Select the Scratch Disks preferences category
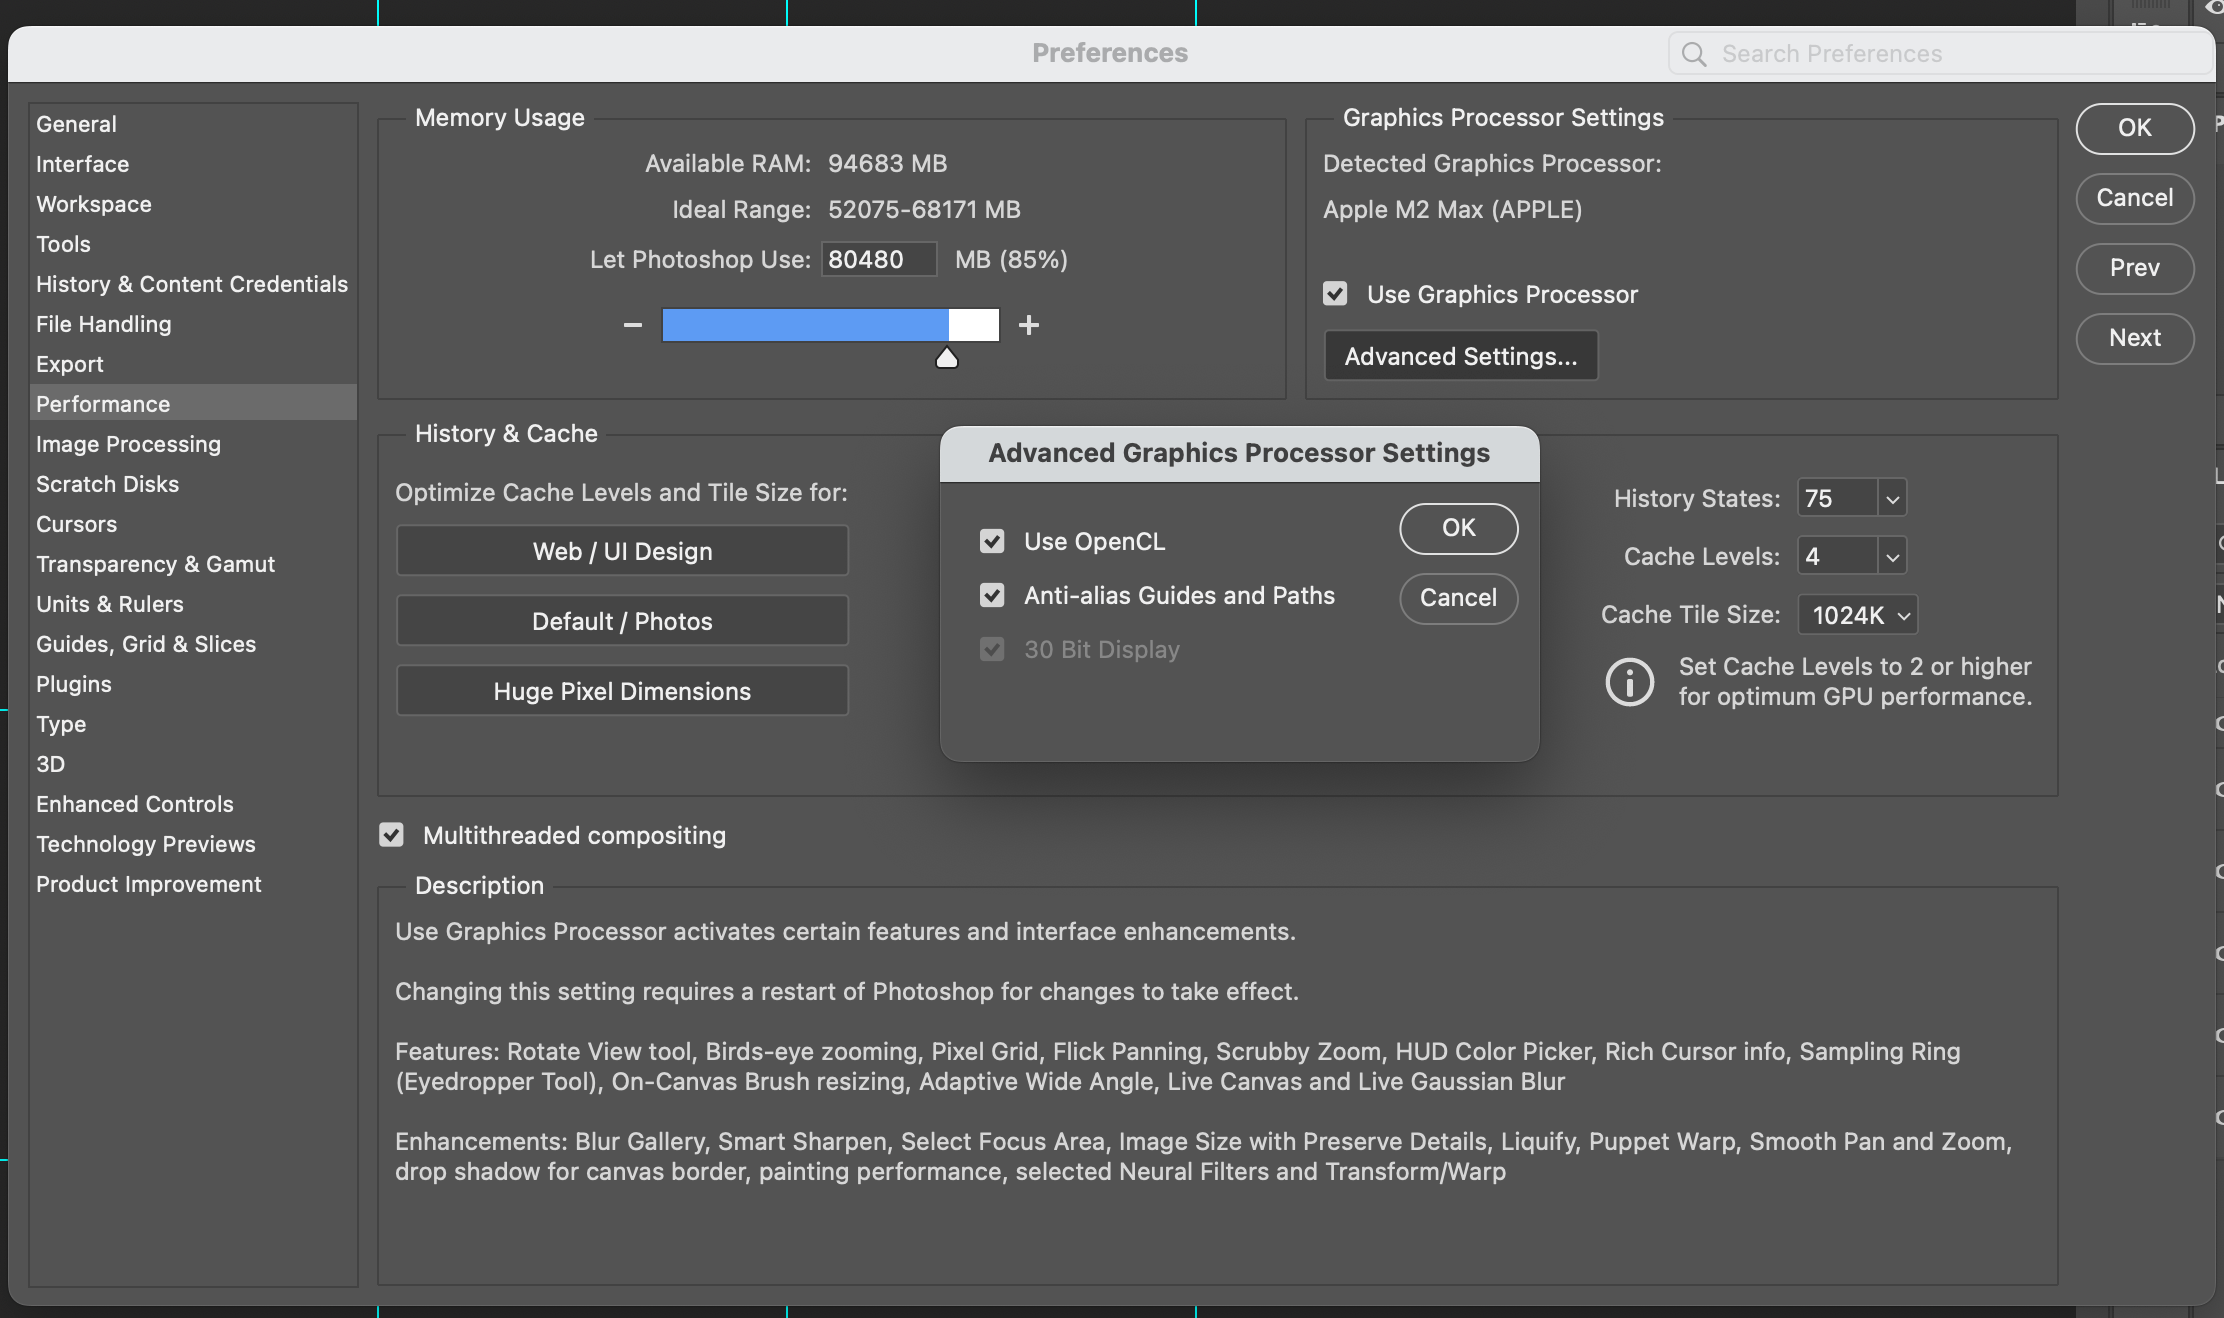 107,484
